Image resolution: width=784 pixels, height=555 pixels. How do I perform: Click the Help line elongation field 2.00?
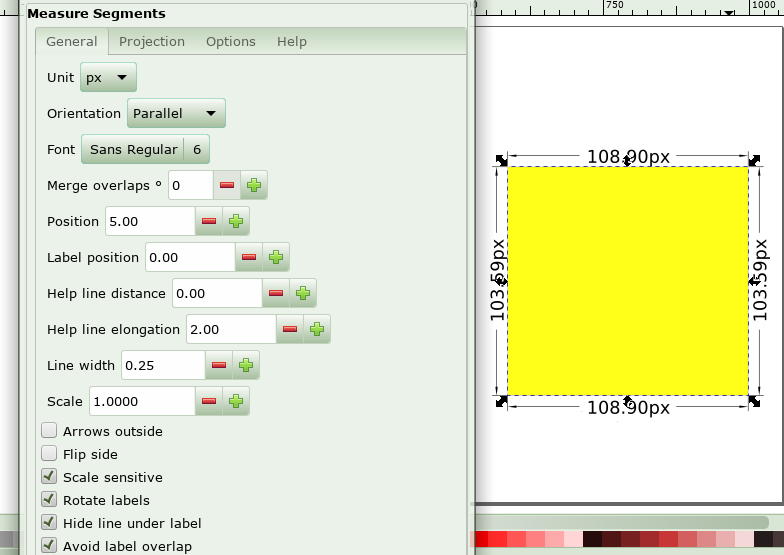pyautogui.click(x=231, y=329)
